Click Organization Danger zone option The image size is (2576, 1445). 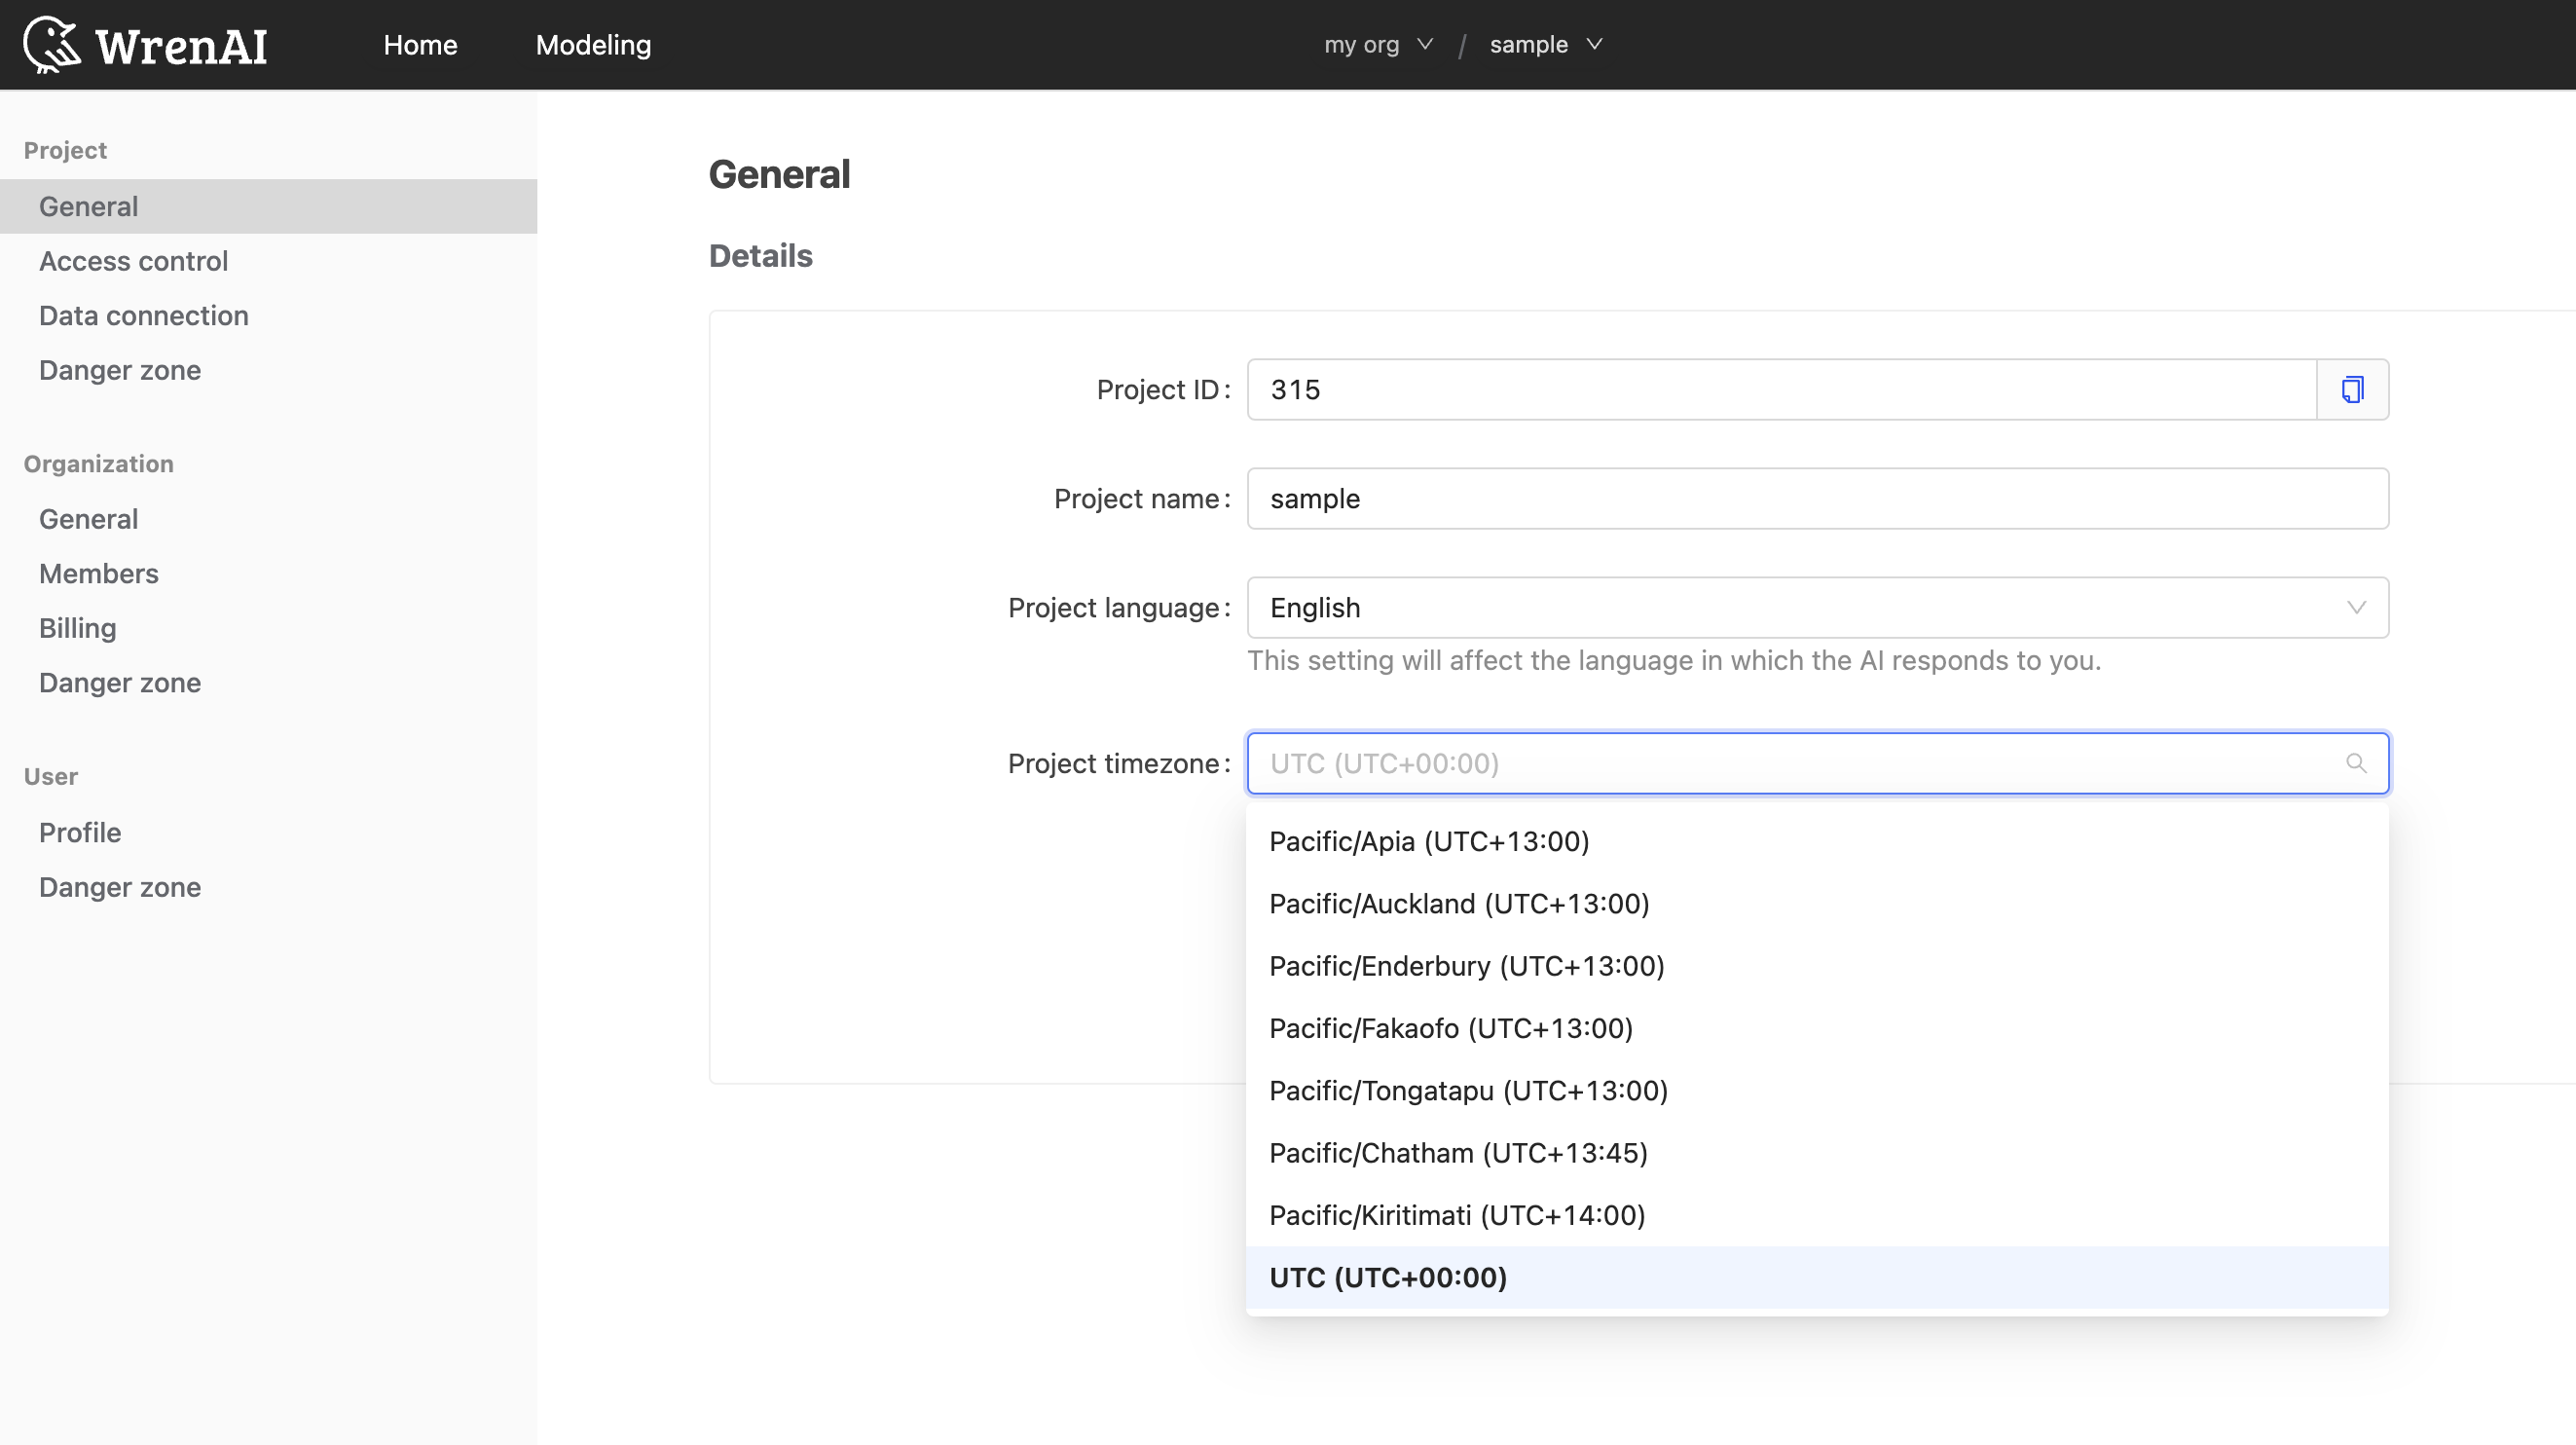click(x=119, y=683)
